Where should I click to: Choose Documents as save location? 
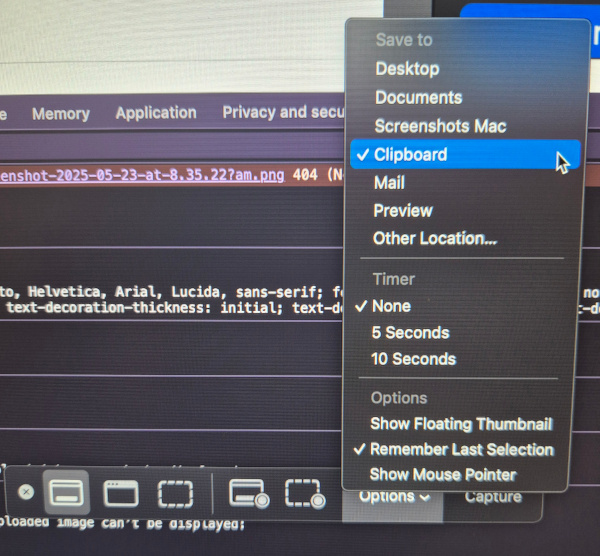(x=419, y=98)
